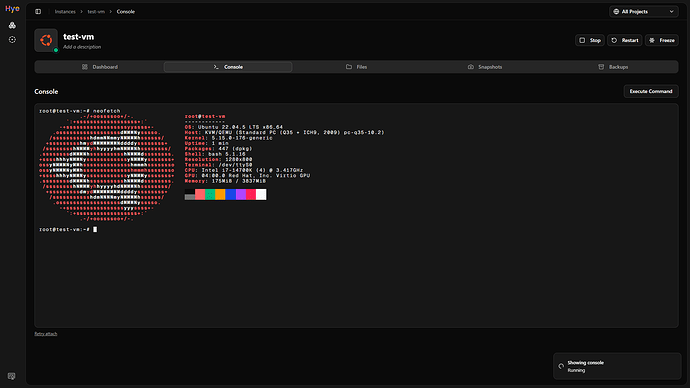The width and height of the screenshot is (690, 388).
Task: Click the pink neofetch color block
Action: coord(200,194)
